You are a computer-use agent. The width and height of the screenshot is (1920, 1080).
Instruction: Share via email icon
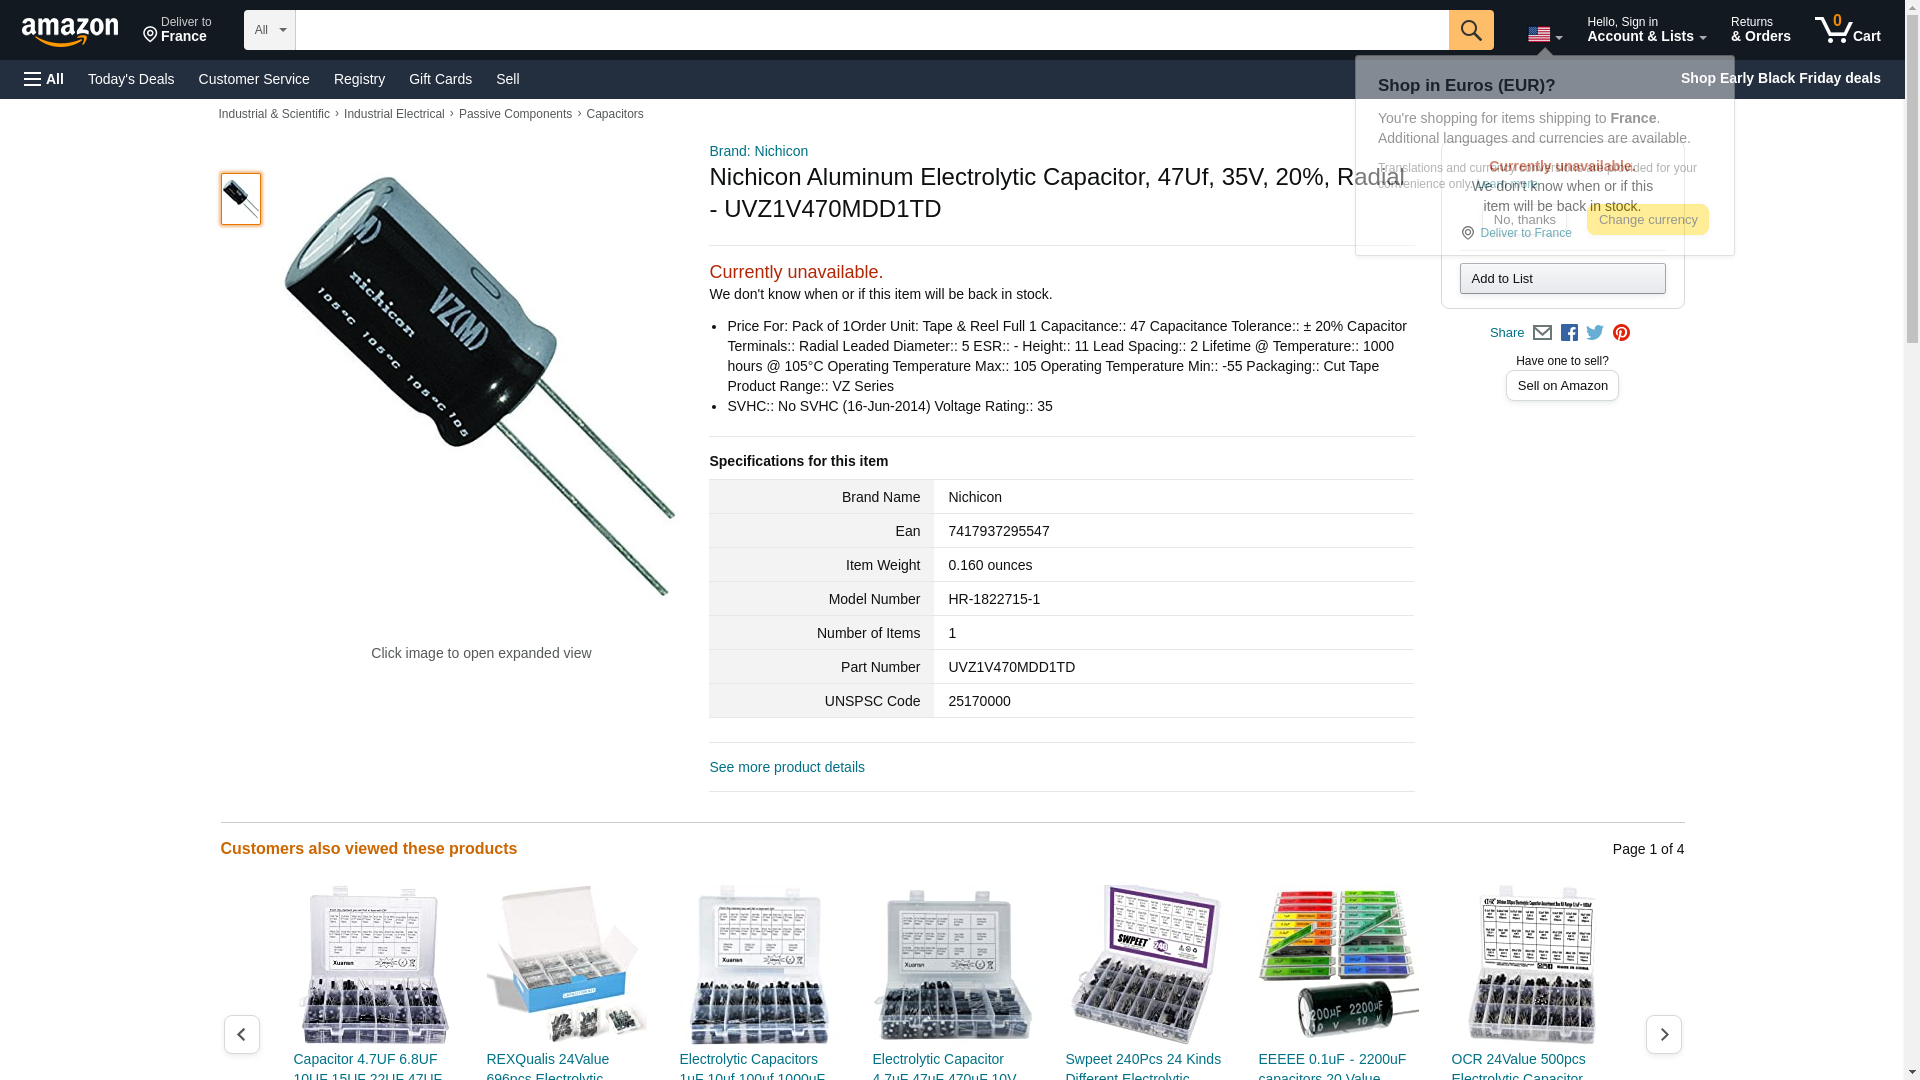click(x=1542, y=333)
